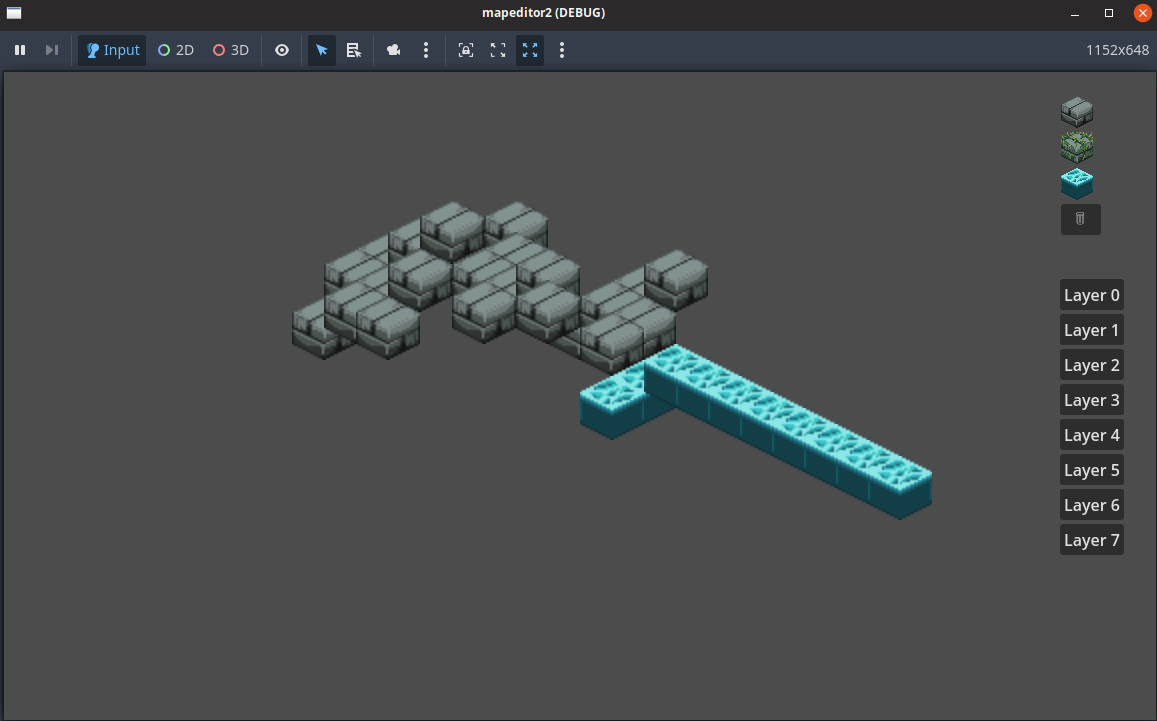Screen dimensions: 1157x721
Task: Click the list selection tool icon
Action: pyautogui.click(x=354, y=50)
